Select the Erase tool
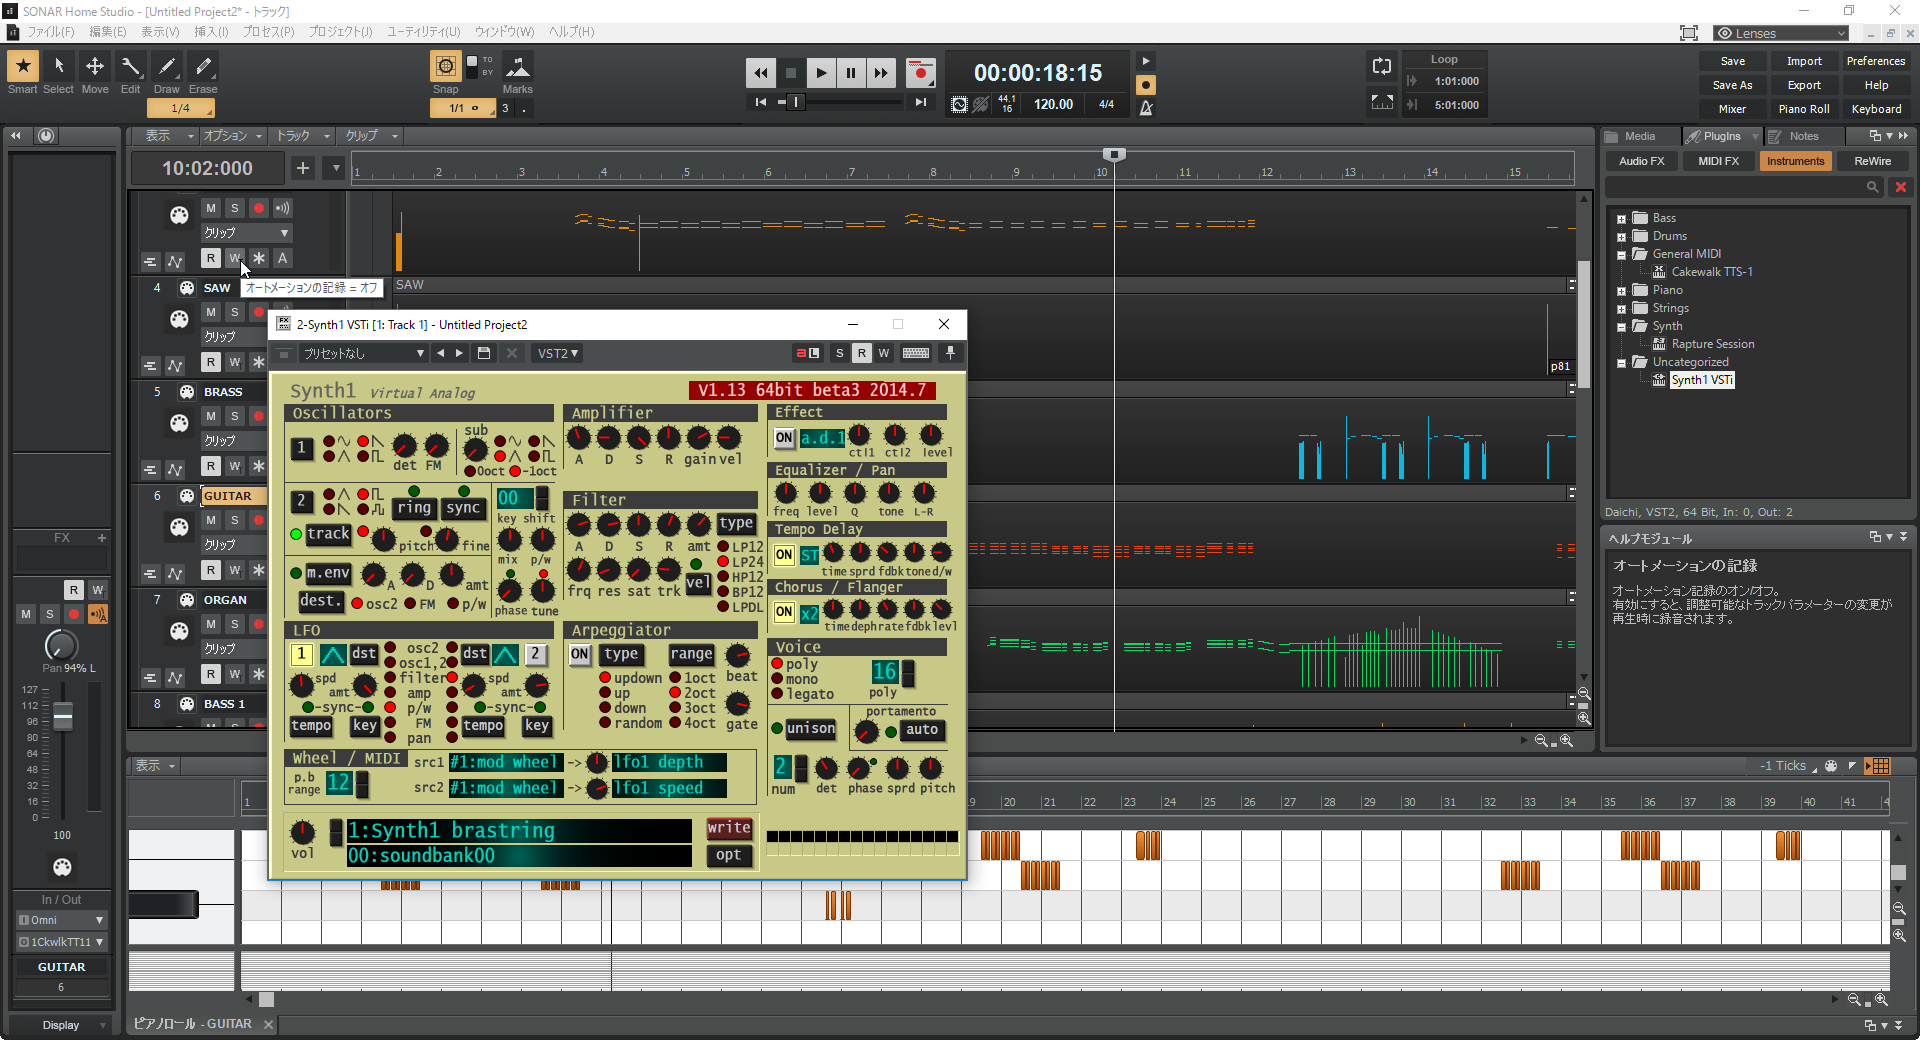The image size is (1920, 1040). pos(203,67)
